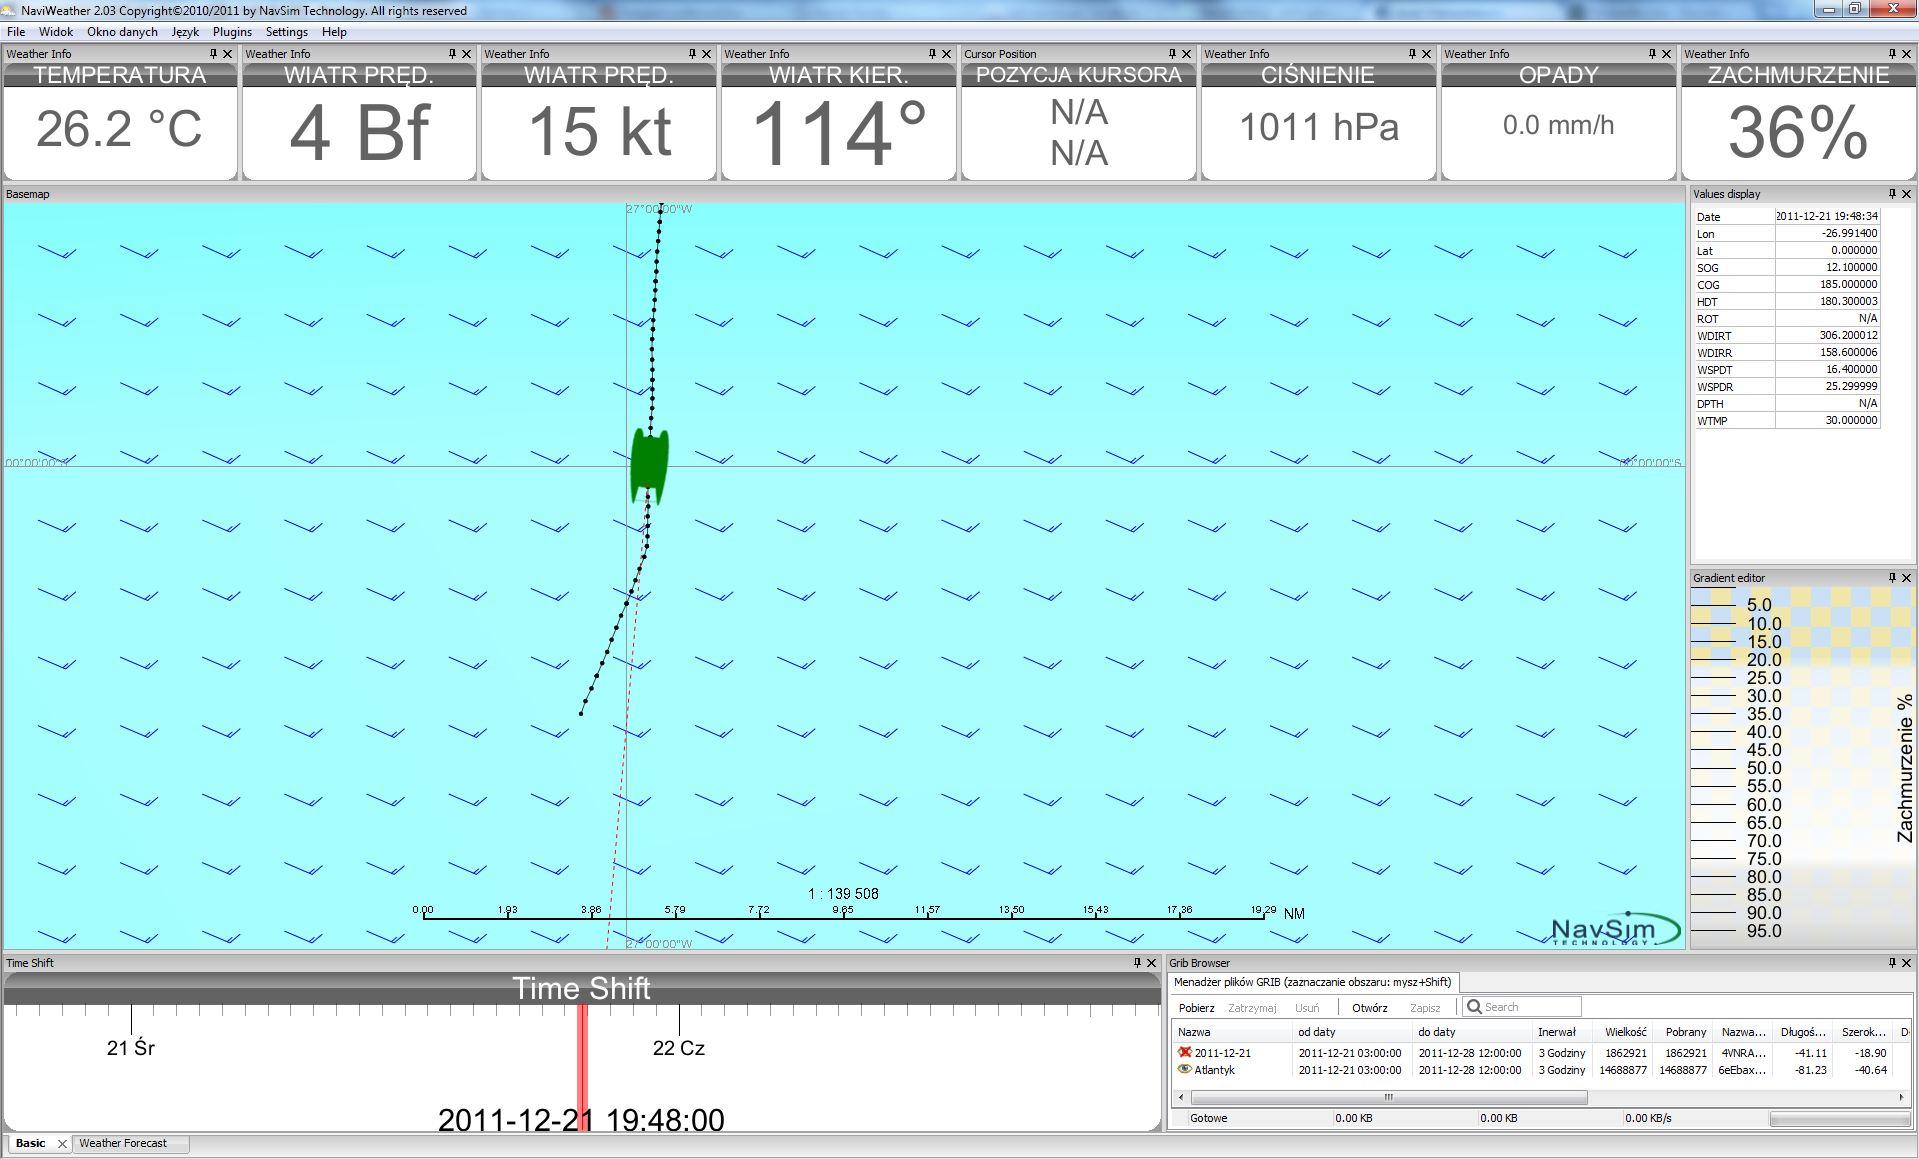Close the CIŚNIENIE pressure panel
Image resolution: width=1919 pixels, height=1159 pixels.
tap(1426, 54)
